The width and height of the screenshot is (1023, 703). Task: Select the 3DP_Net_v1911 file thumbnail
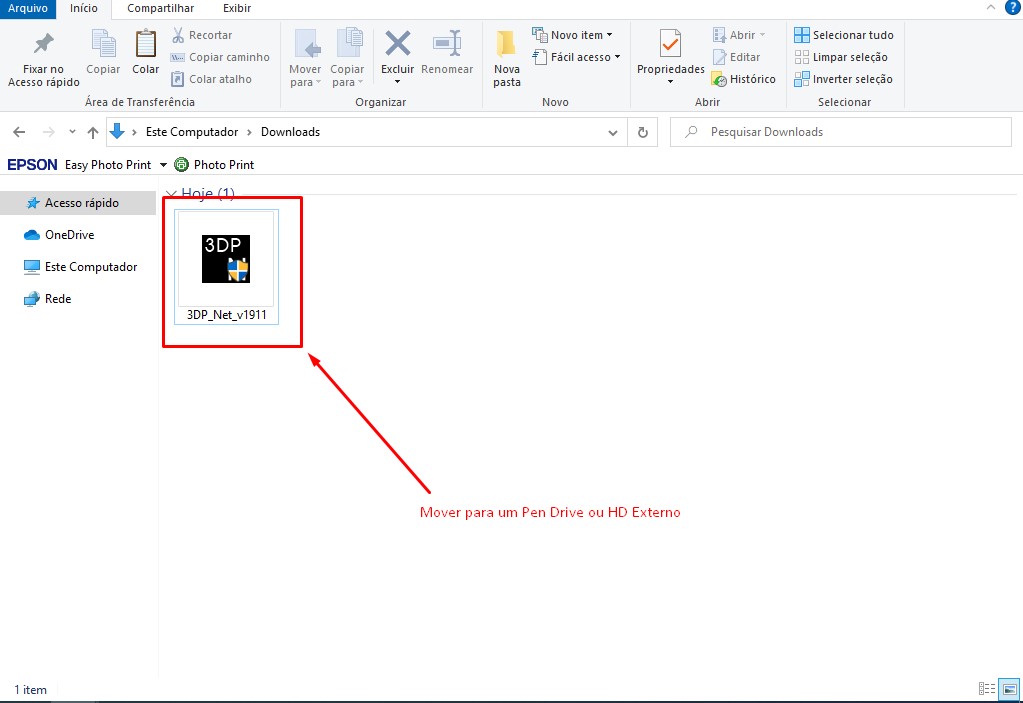226,259
